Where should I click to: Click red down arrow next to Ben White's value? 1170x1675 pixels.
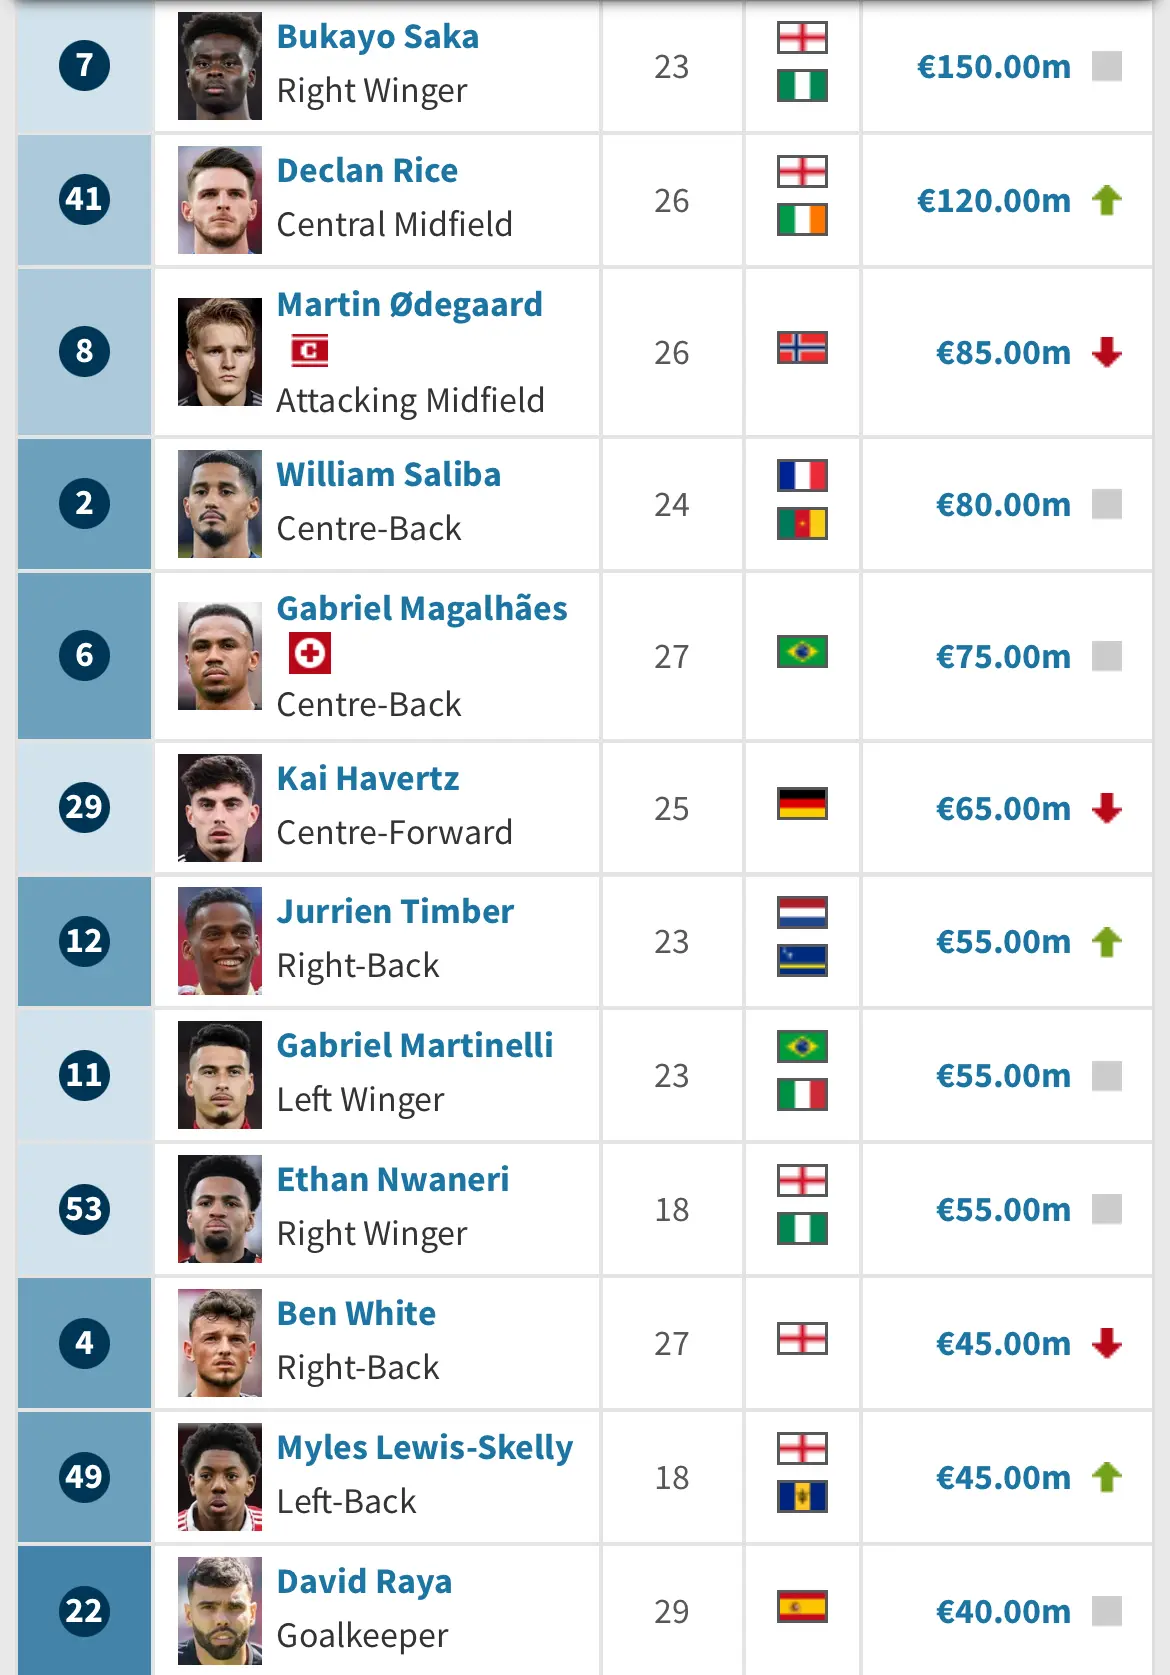pyautogui.click(x=1106, y=1343)
